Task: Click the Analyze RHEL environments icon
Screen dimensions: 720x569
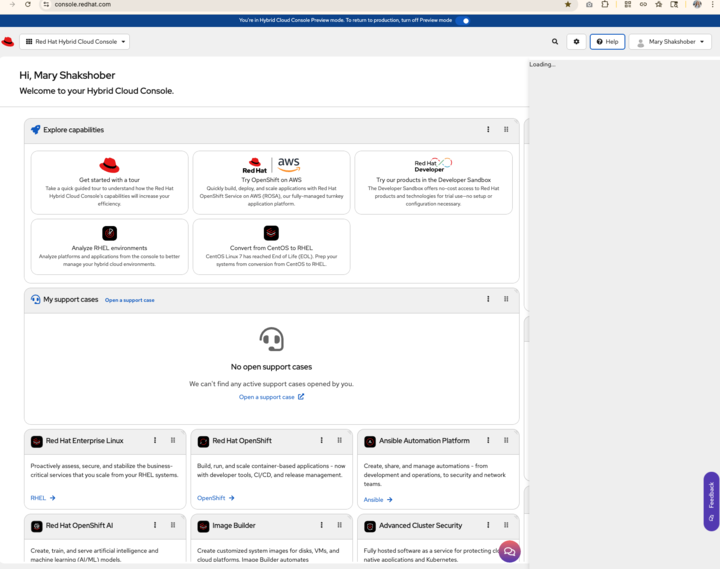Action: click(109, 233)
